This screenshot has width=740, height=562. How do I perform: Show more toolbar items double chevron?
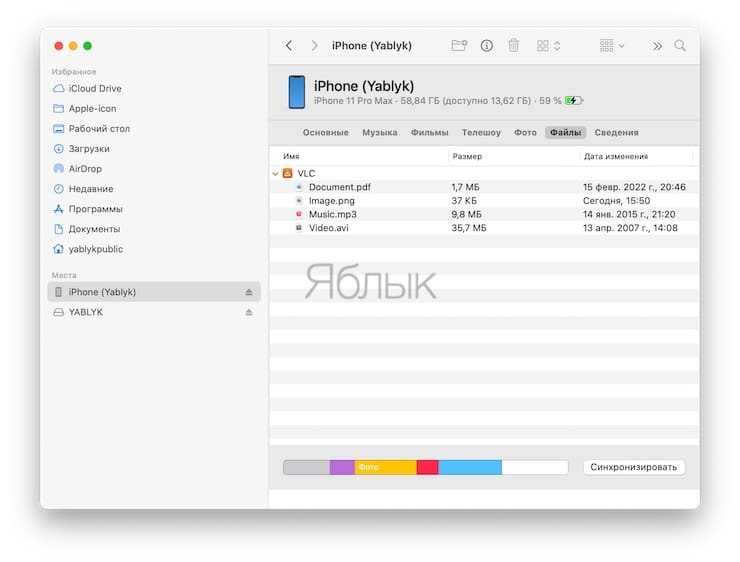pos(657,46)
